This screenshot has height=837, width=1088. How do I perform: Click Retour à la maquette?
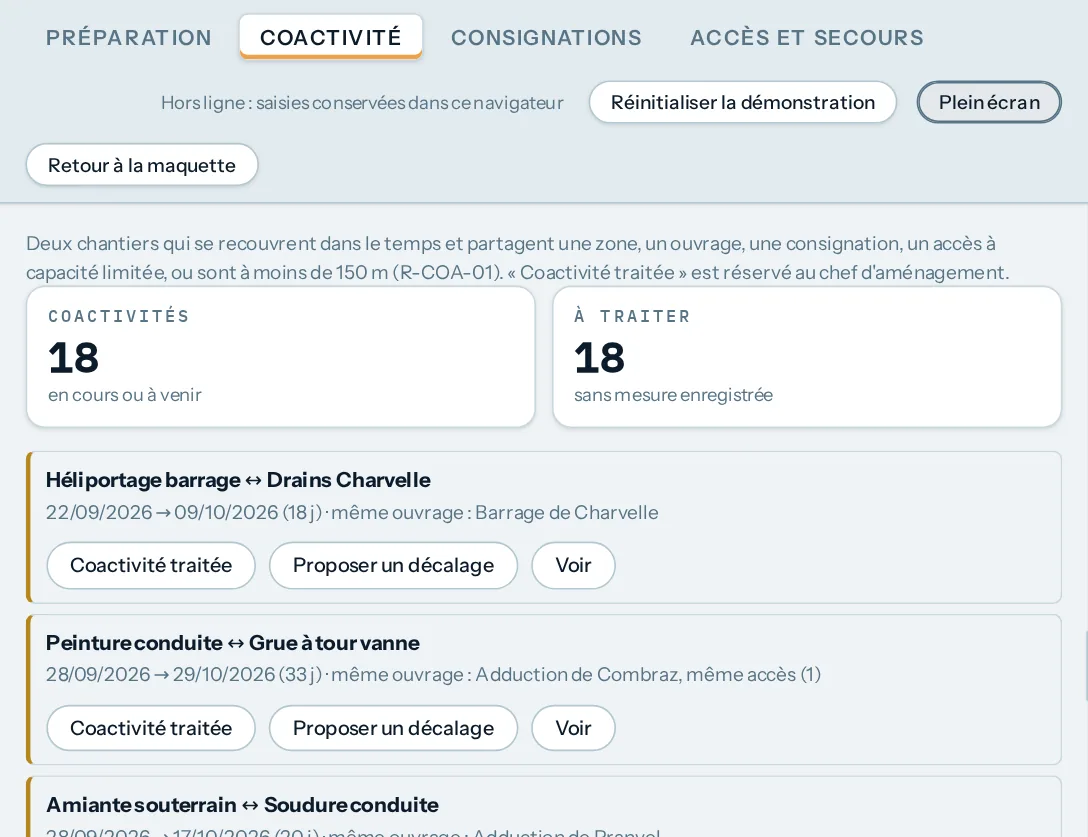(142, 165)
